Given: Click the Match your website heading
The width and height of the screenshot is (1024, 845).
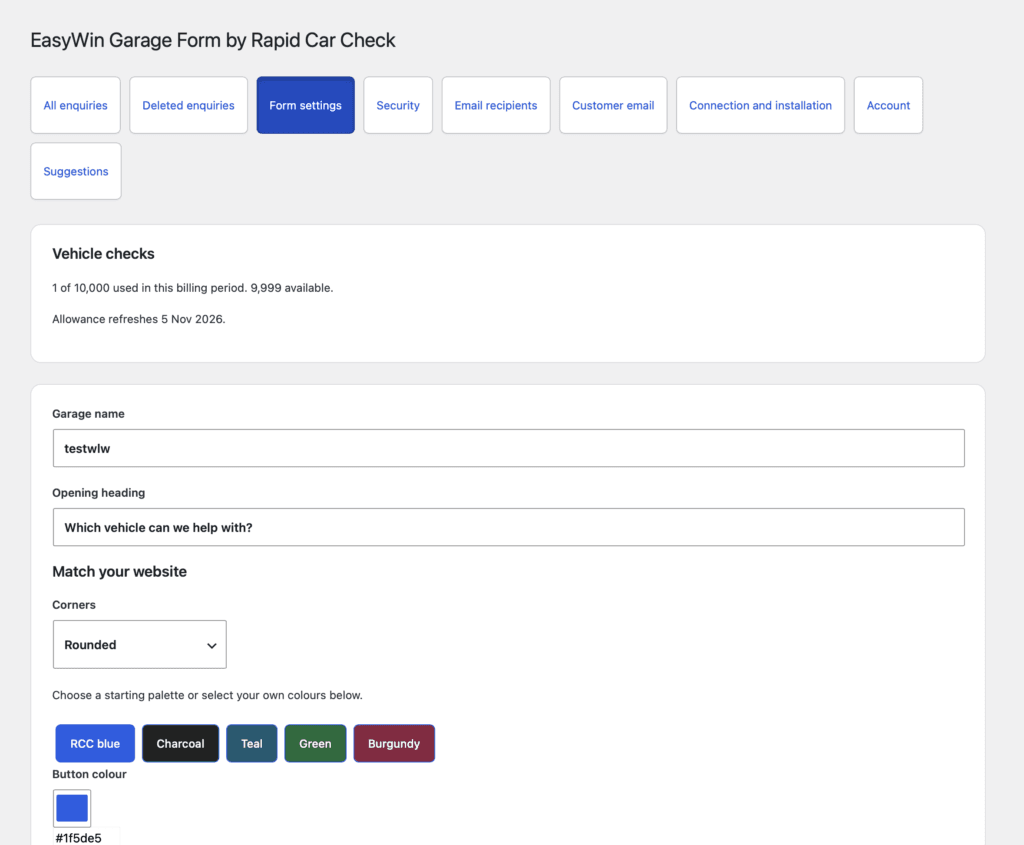Looking at the screenshot, I should click(x=120, y=571).
